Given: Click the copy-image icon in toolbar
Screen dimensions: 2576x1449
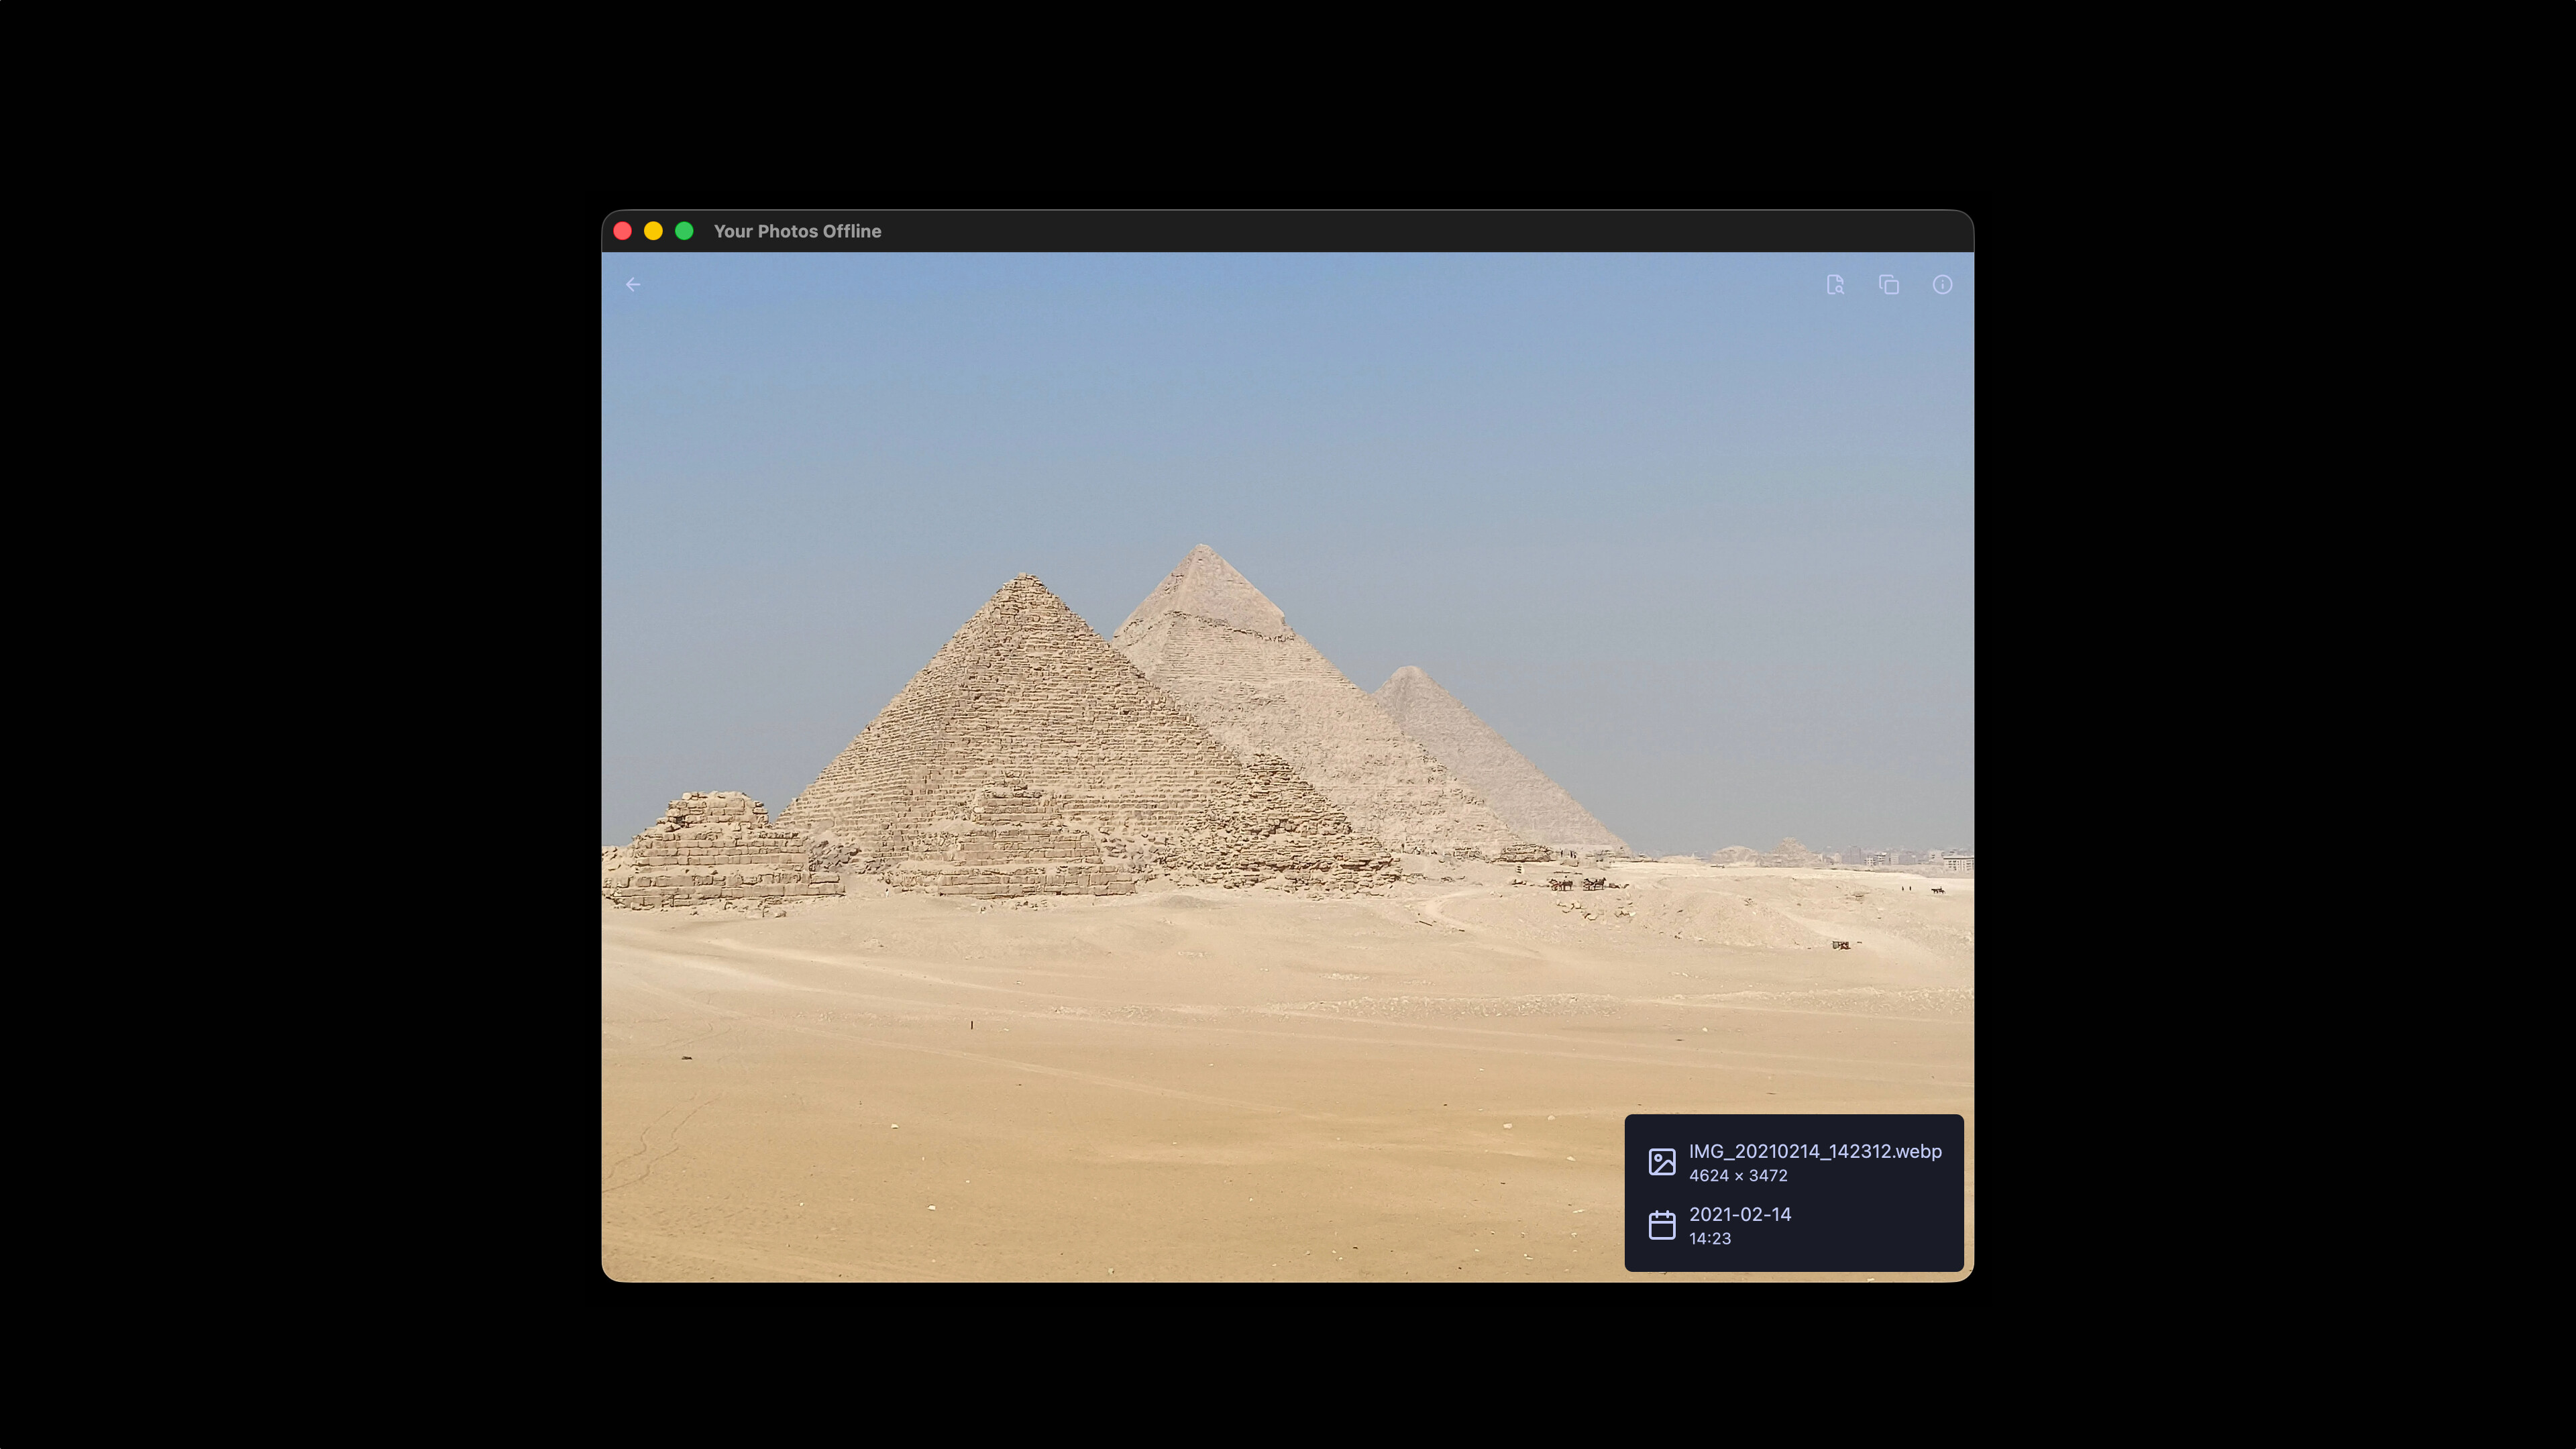Looking at the screenshot, I should (1890, 285).
